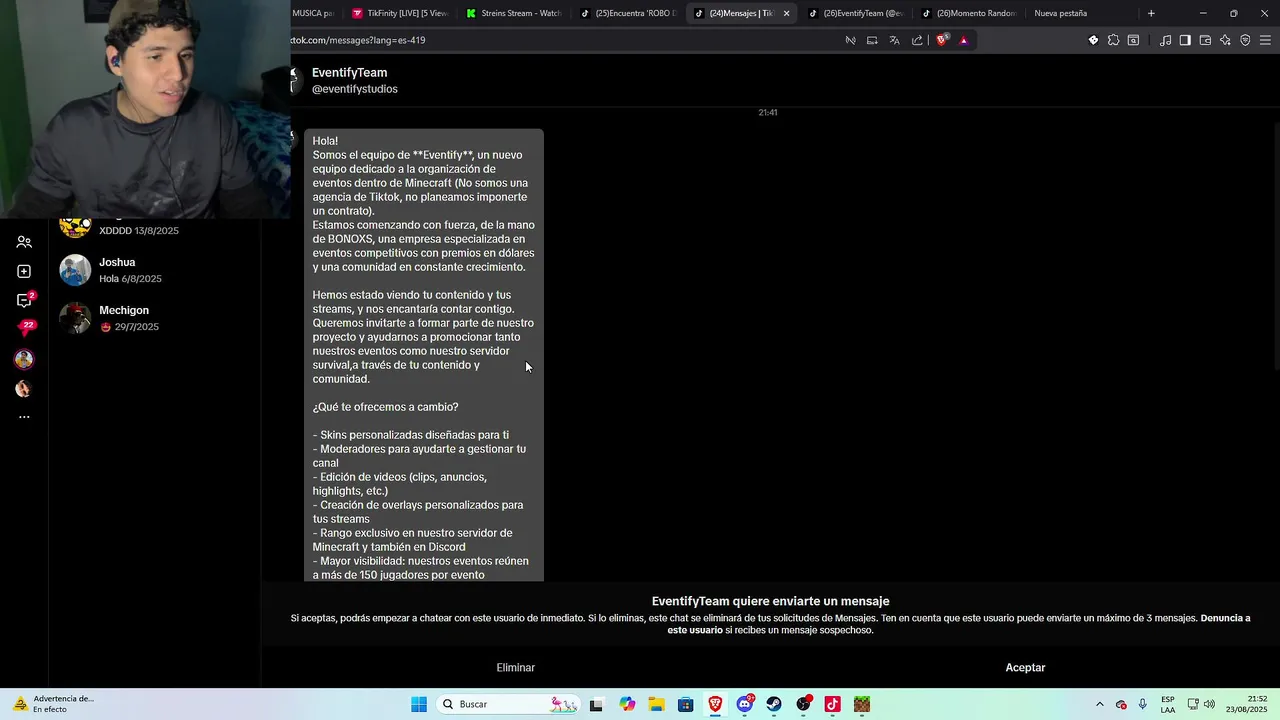Open File Explorer on taskbar
Screen dimensions: 1280x720
tap(656, 704)
